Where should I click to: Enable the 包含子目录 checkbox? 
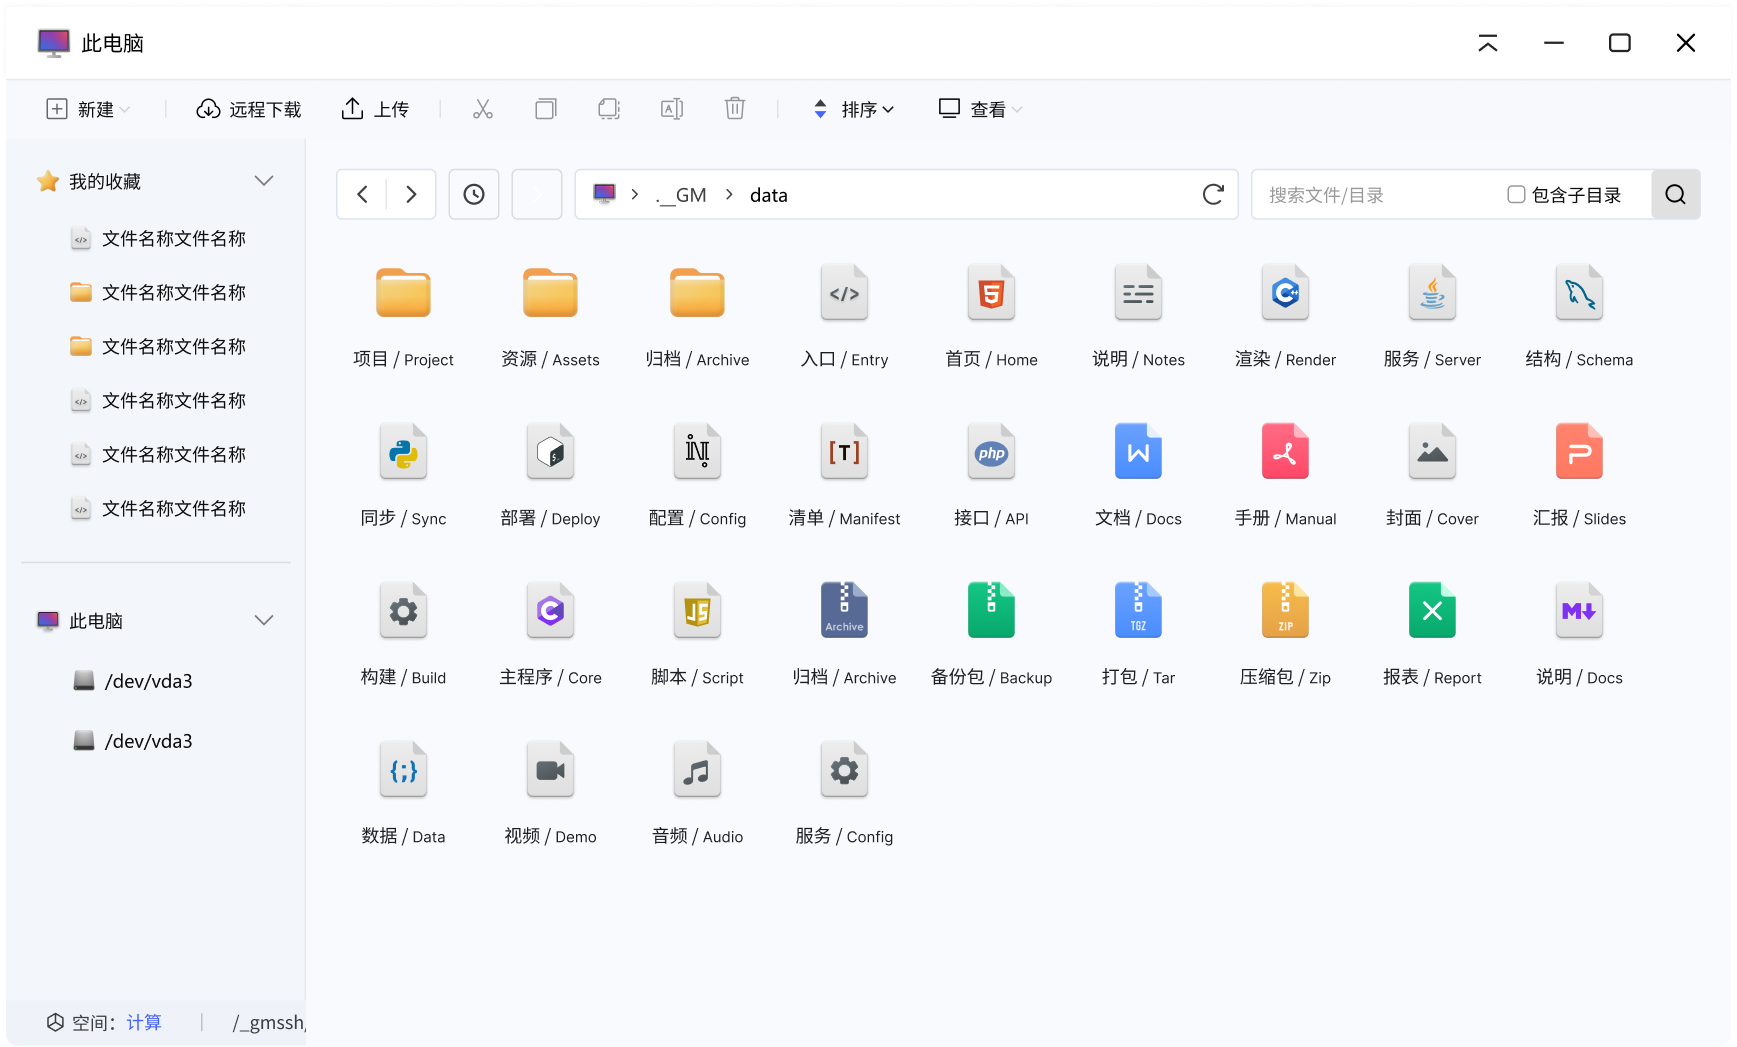pyautogui.click(x=1516, y=194)
